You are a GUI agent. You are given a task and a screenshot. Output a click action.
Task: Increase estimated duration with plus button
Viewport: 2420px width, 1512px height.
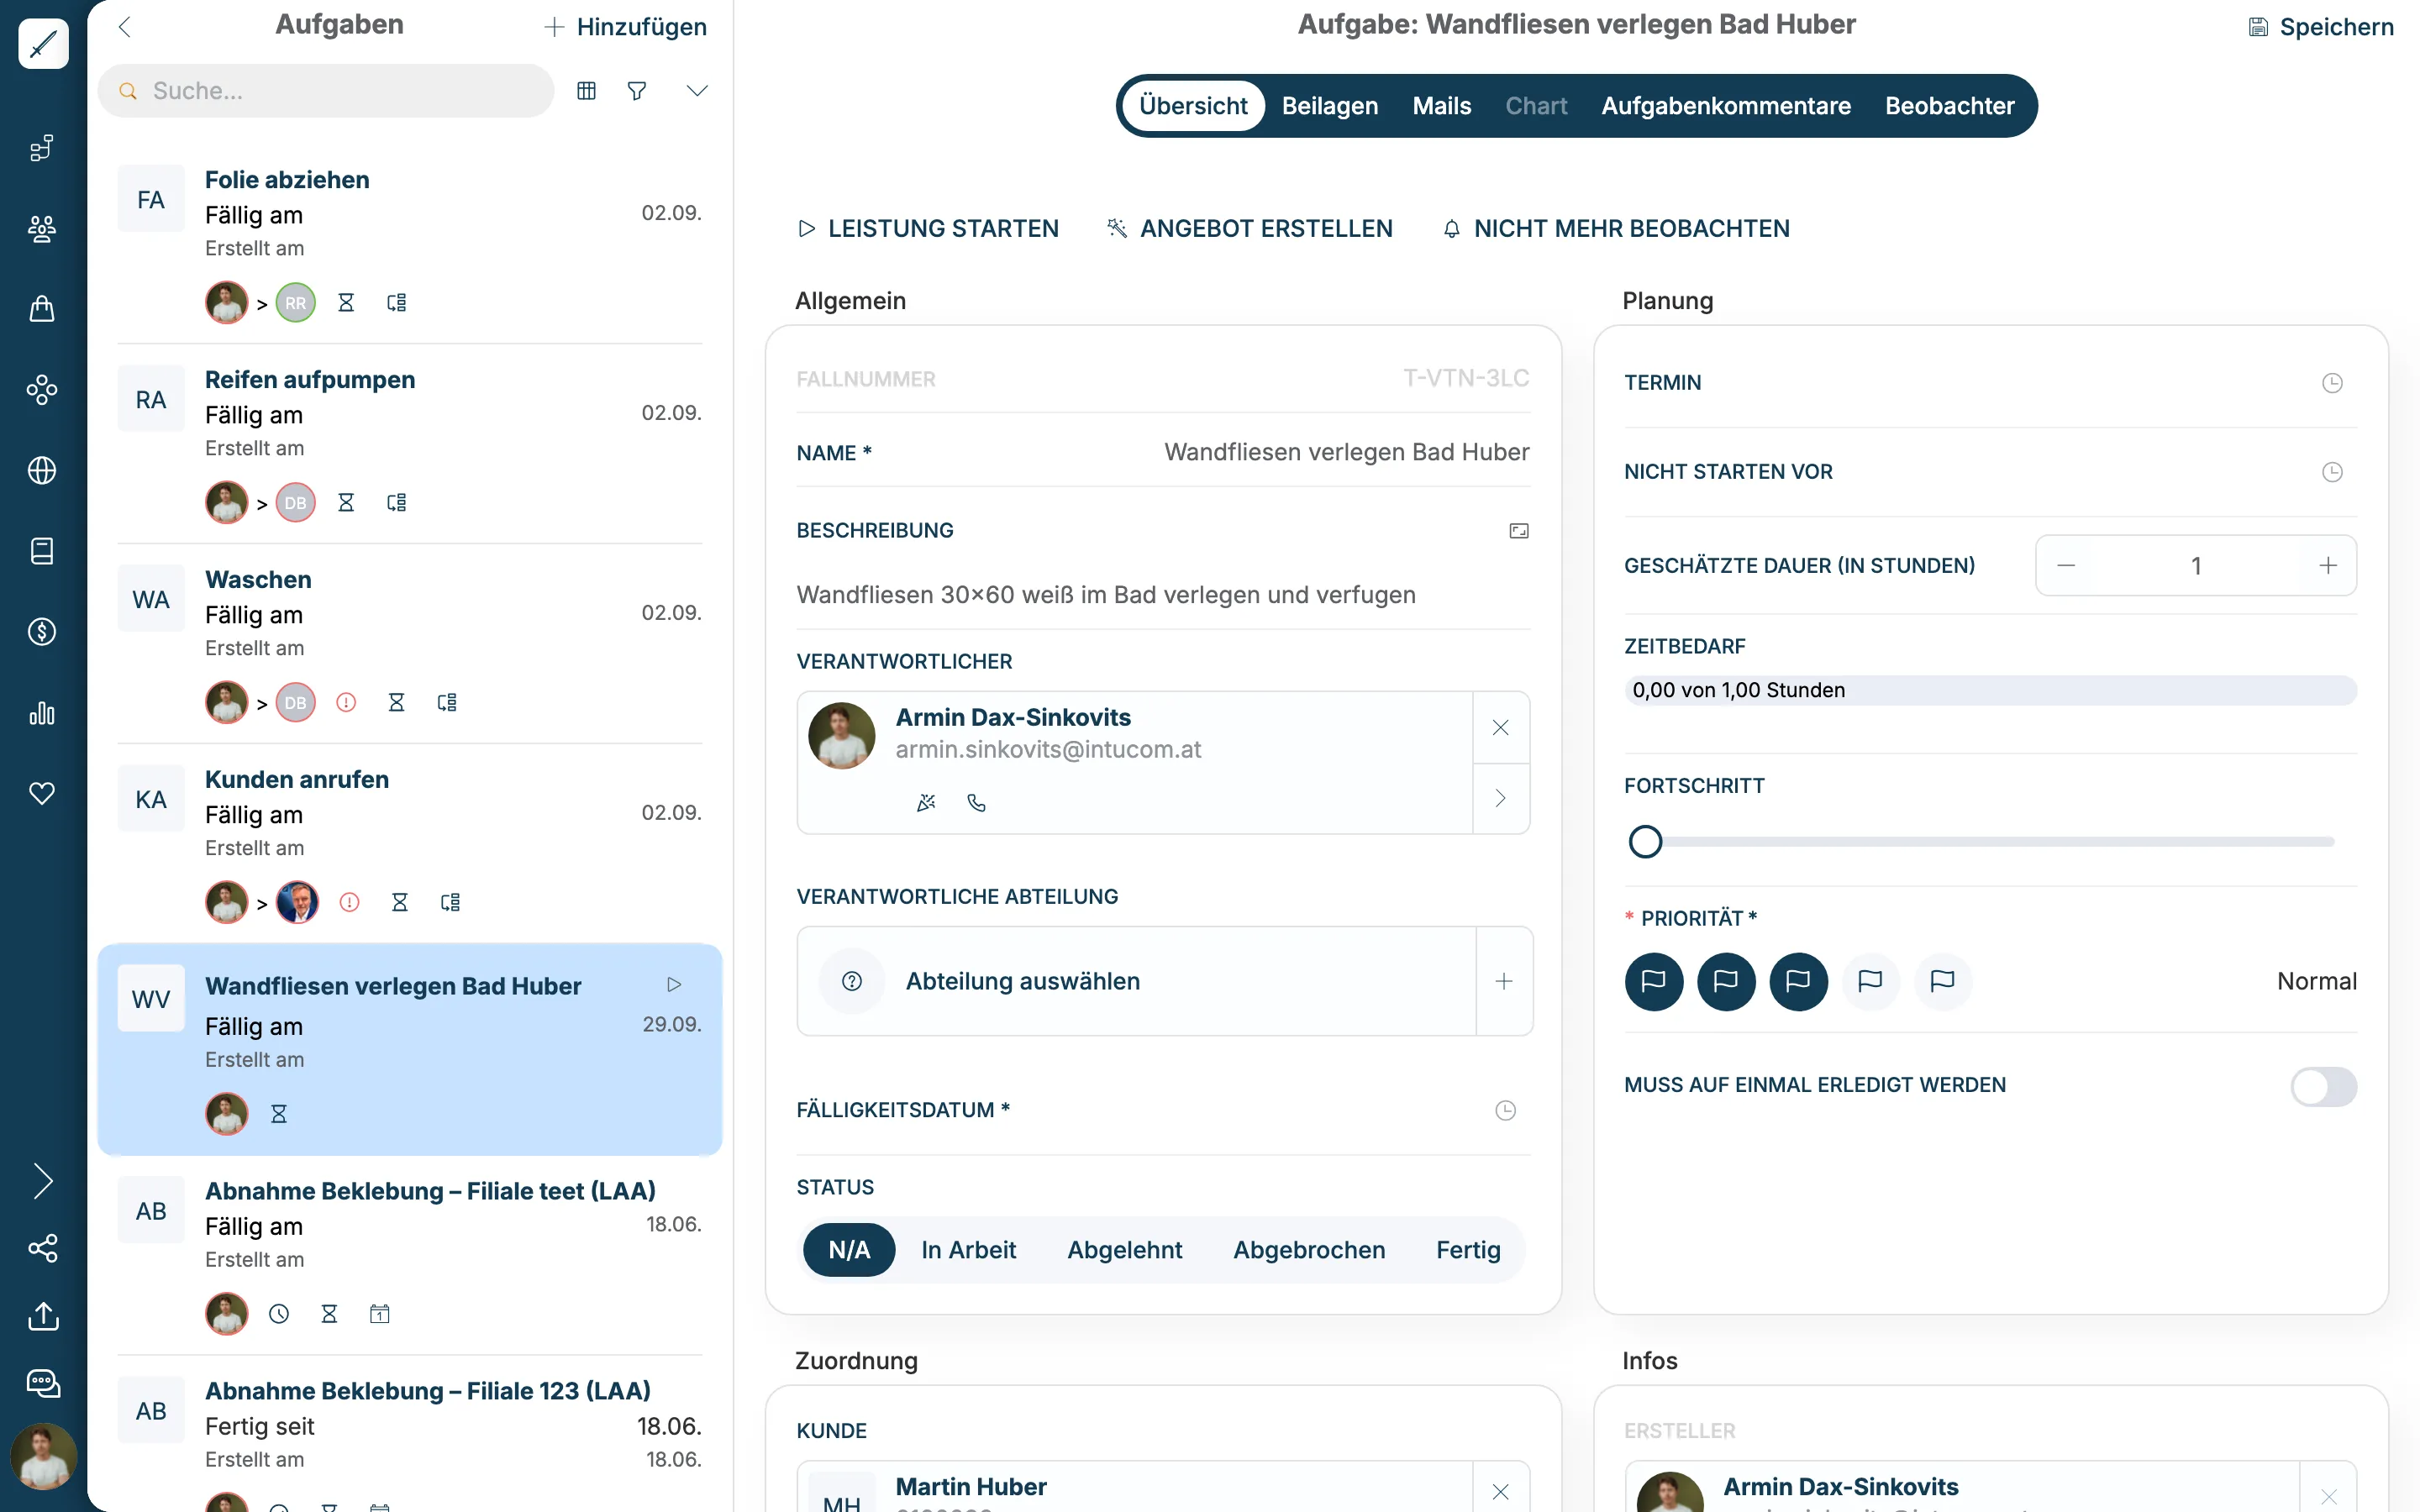pos(2328,566)
